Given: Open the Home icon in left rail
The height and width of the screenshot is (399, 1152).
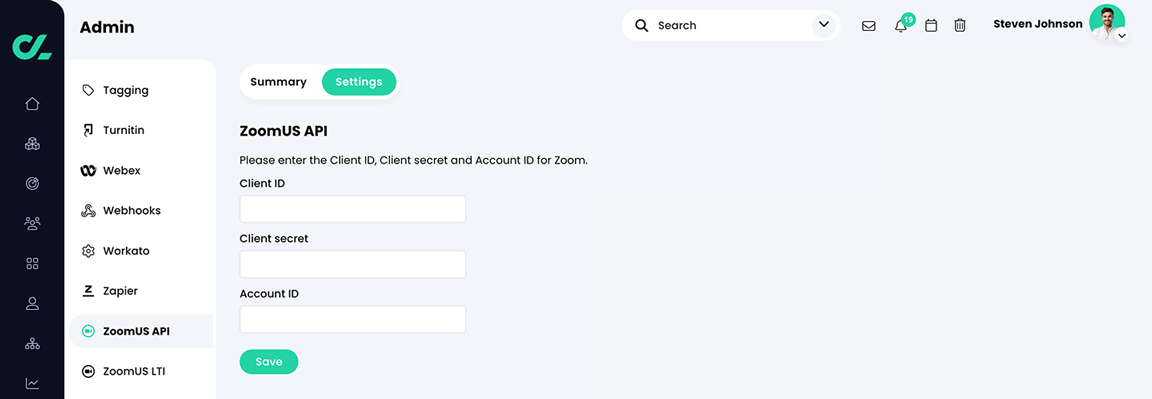Looking at the screenshot, I should (x=32, y=104).
